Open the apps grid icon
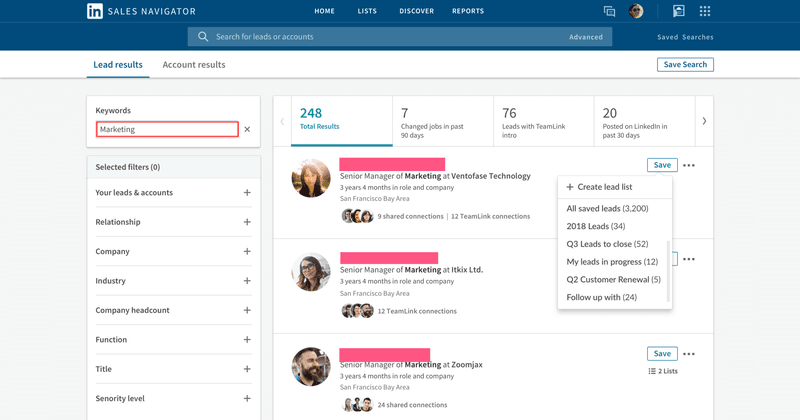 [x=705, y=11]
